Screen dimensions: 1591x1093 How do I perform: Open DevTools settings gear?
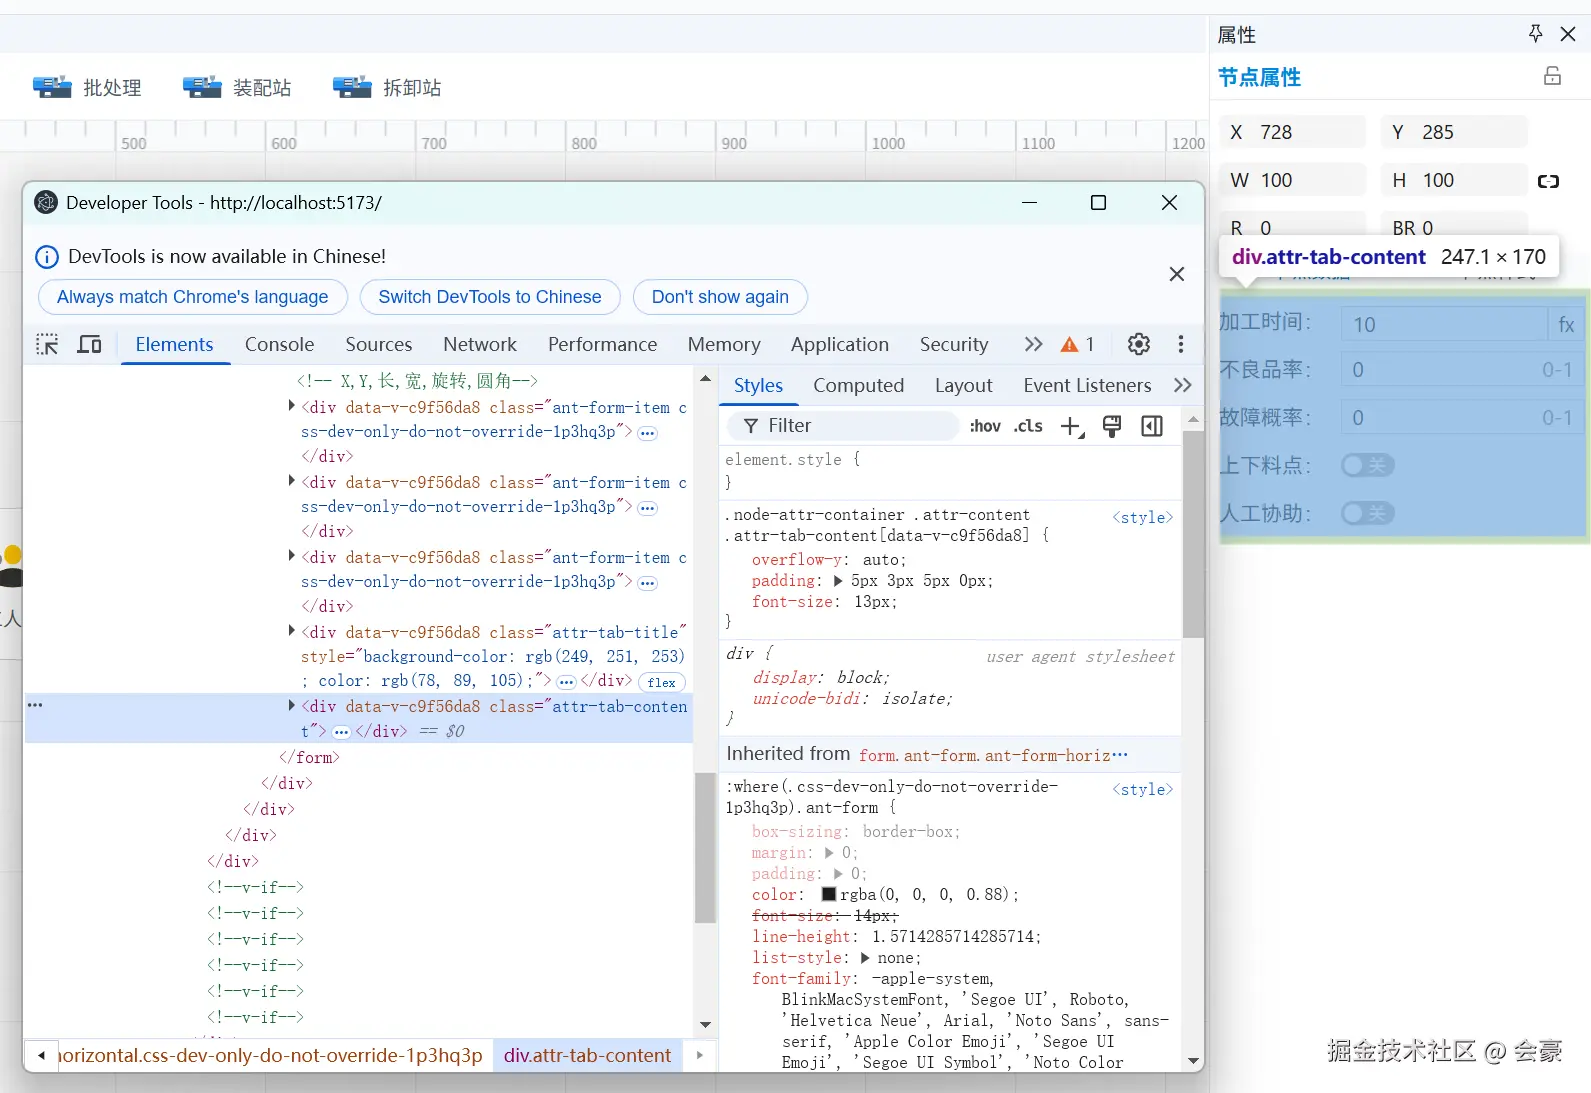coord(1138,345)
